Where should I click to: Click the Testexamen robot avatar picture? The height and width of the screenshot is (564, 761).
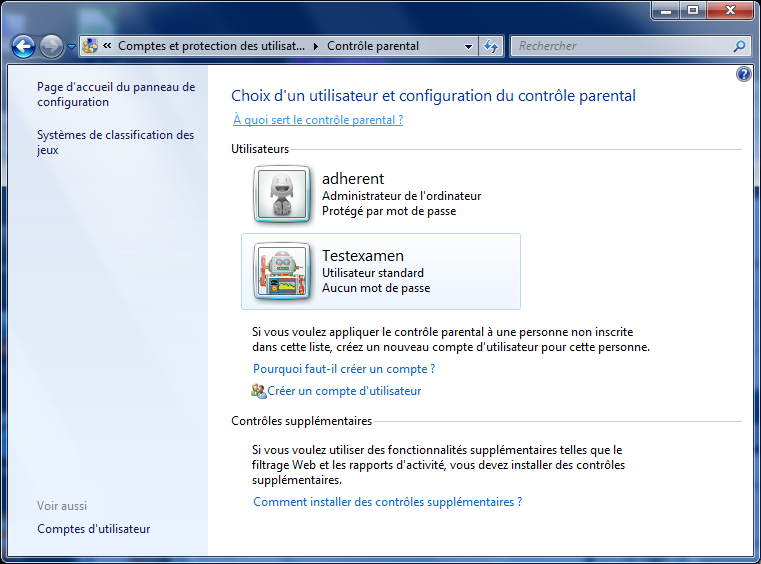pyautogui.click(x=282, y=271)
